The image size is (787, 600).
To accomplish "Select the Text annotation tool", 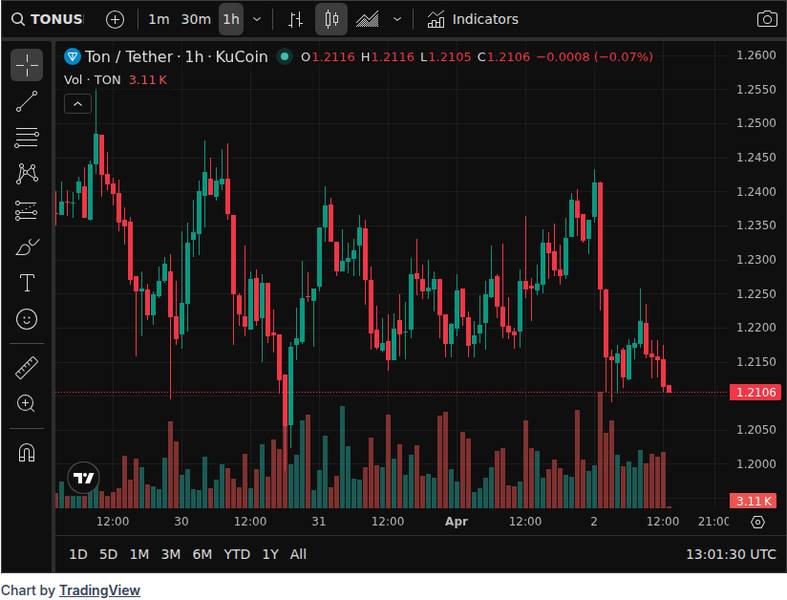I will [x=27, y=283].
